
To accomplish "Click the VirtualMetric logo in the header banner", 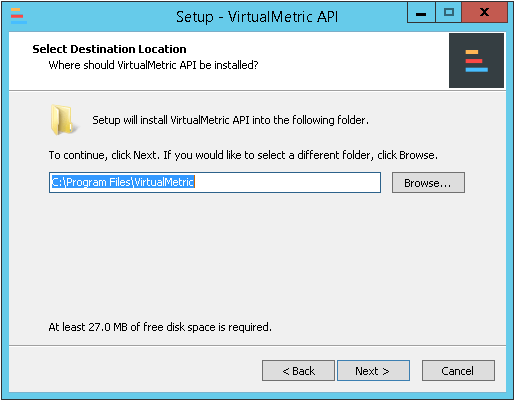I will coord(476,60).
